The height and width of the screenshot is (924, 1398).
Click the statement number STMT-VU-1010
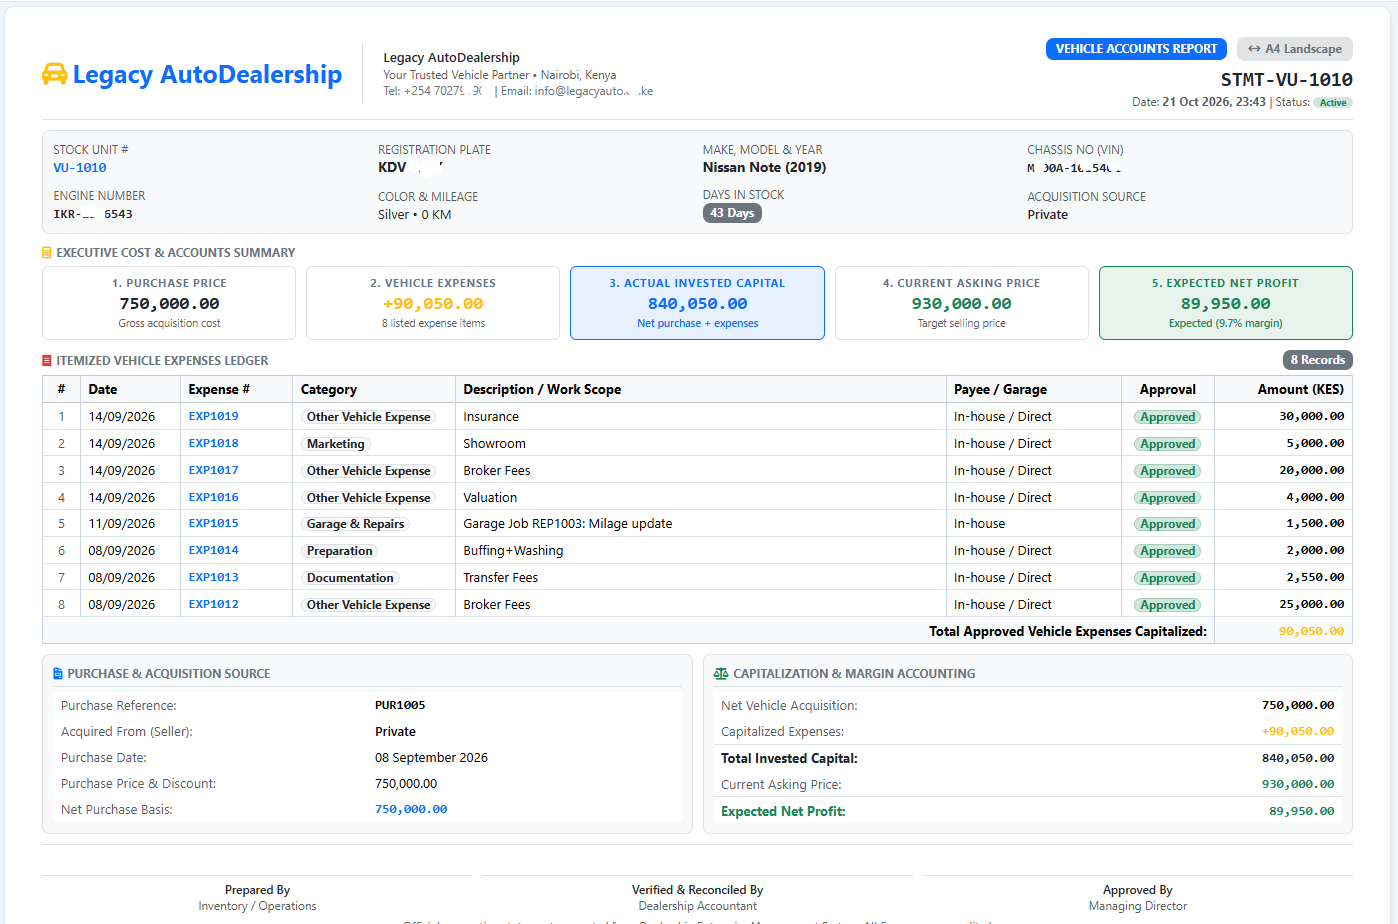point(1286,79)
